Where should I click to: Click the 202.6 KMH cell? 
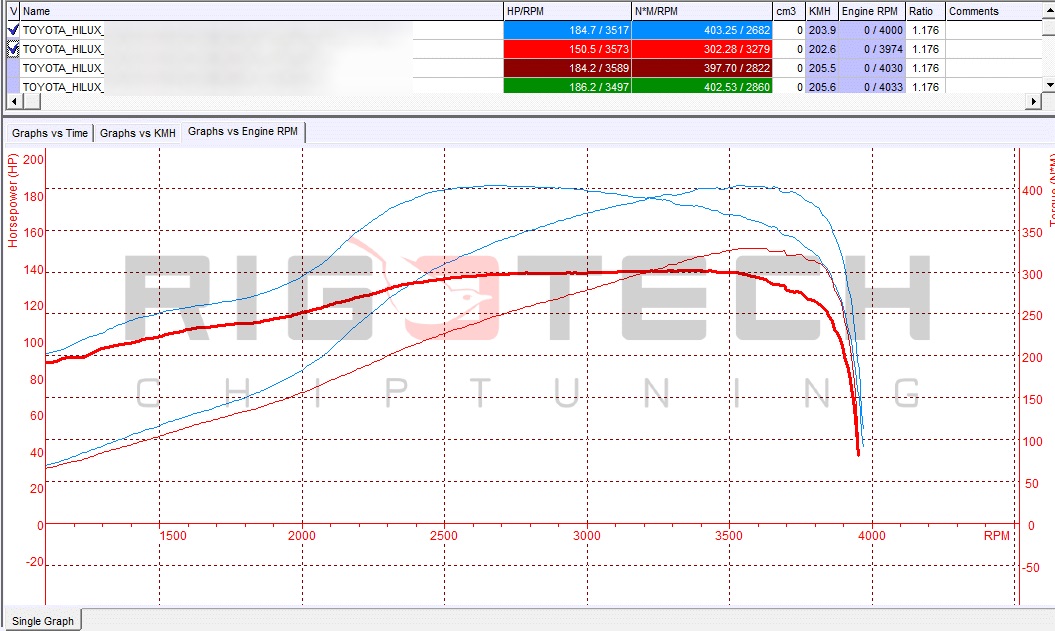tap(822, 48)
